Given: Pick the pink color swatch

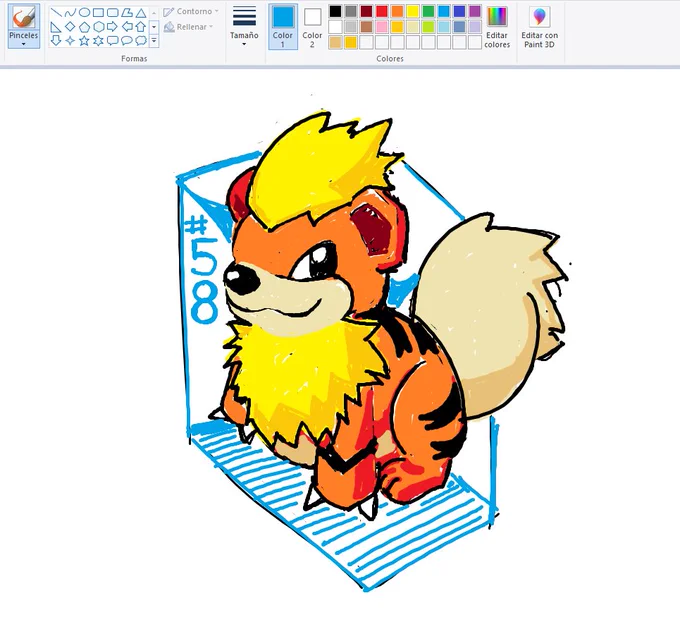Looking at the screenshot, I should pyautogui.click(x=382, y=27).
